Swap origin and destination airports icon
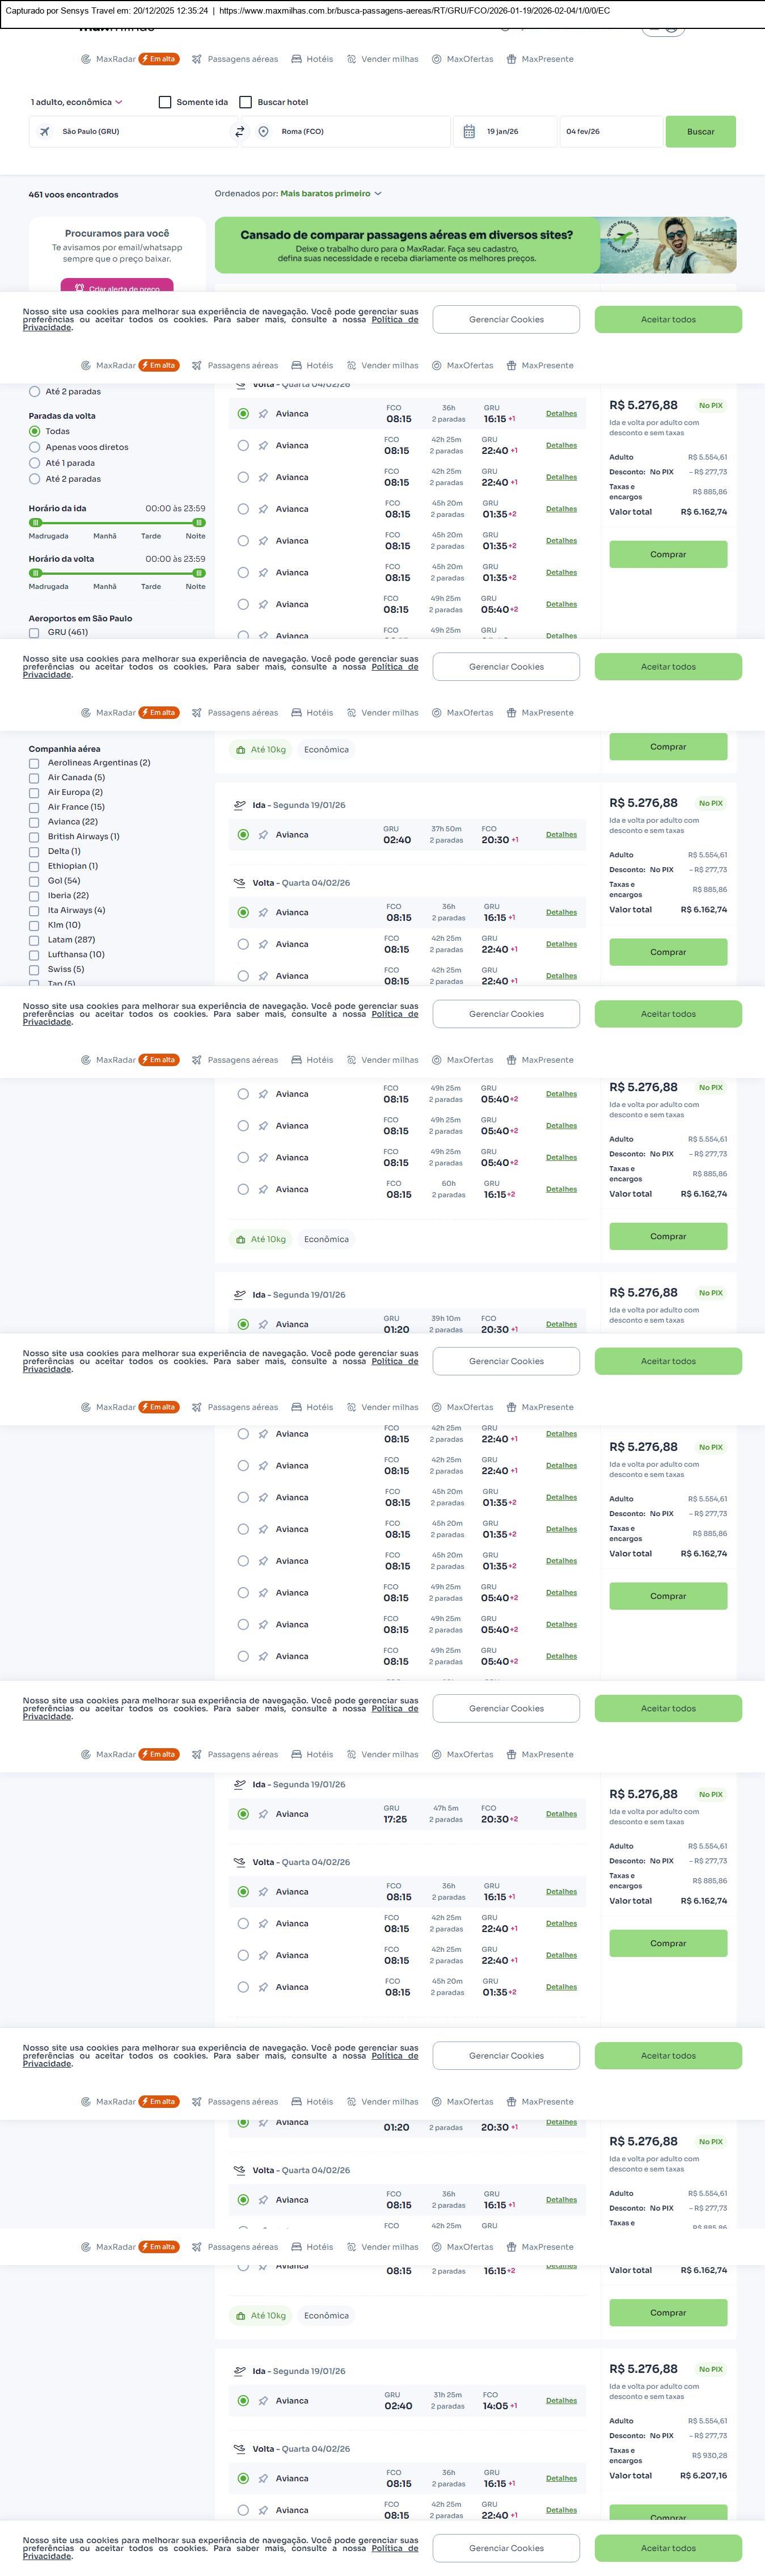765x2576 pixels. coord(240,131)
